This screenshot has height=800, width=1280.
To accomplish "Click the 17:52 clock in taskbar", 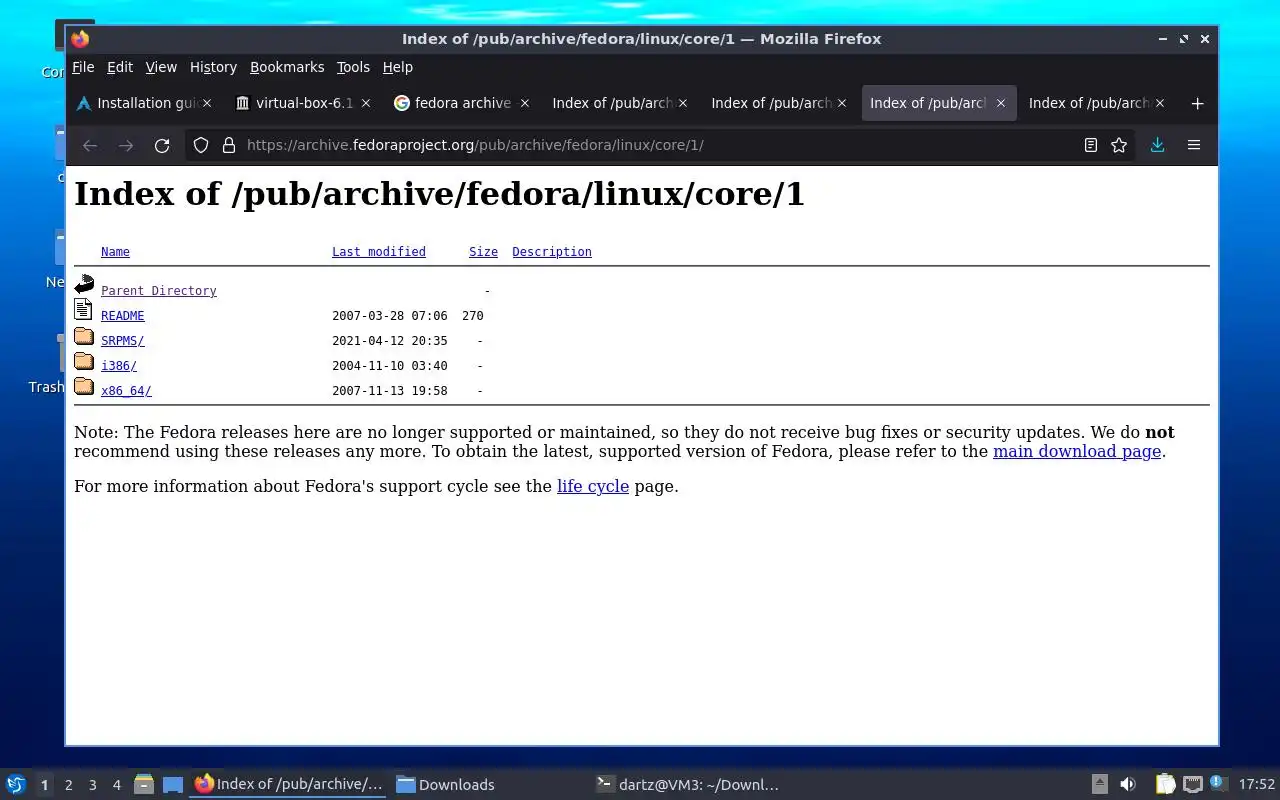I will (1257, 785).
